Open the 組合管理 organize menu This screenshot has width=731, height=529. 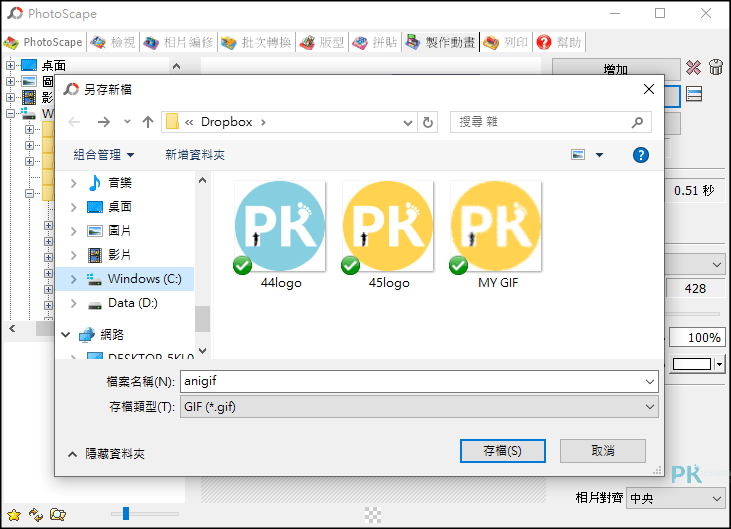(x=103, y=155)
